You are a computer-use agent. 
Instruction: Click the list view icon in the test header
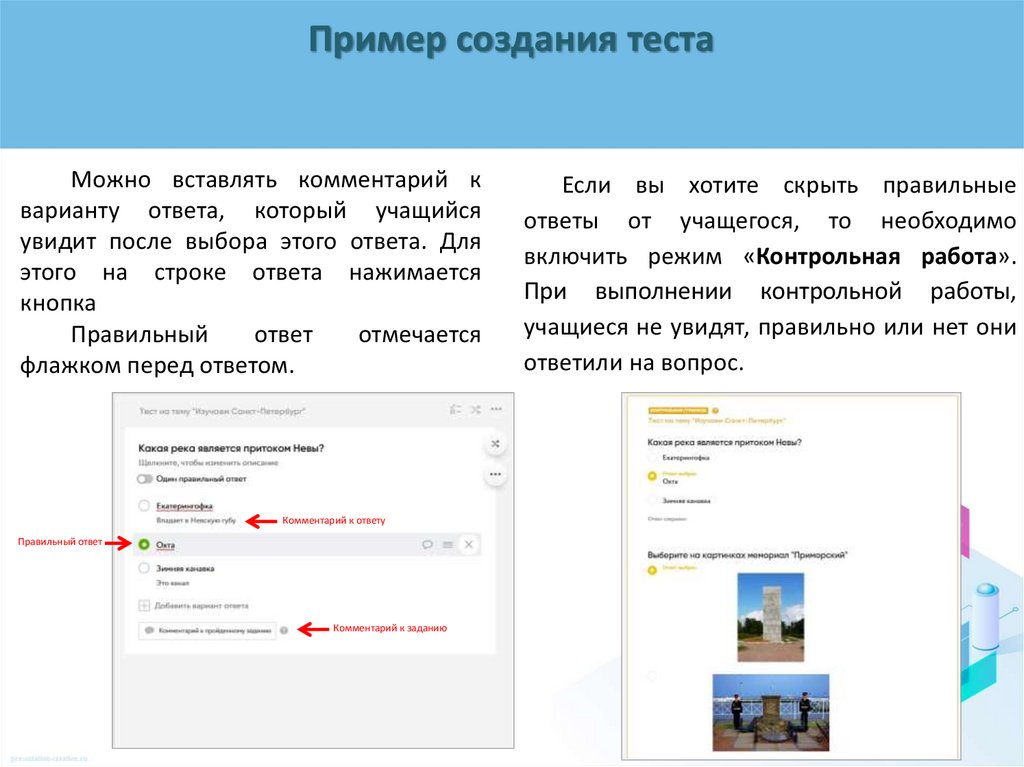455,410
